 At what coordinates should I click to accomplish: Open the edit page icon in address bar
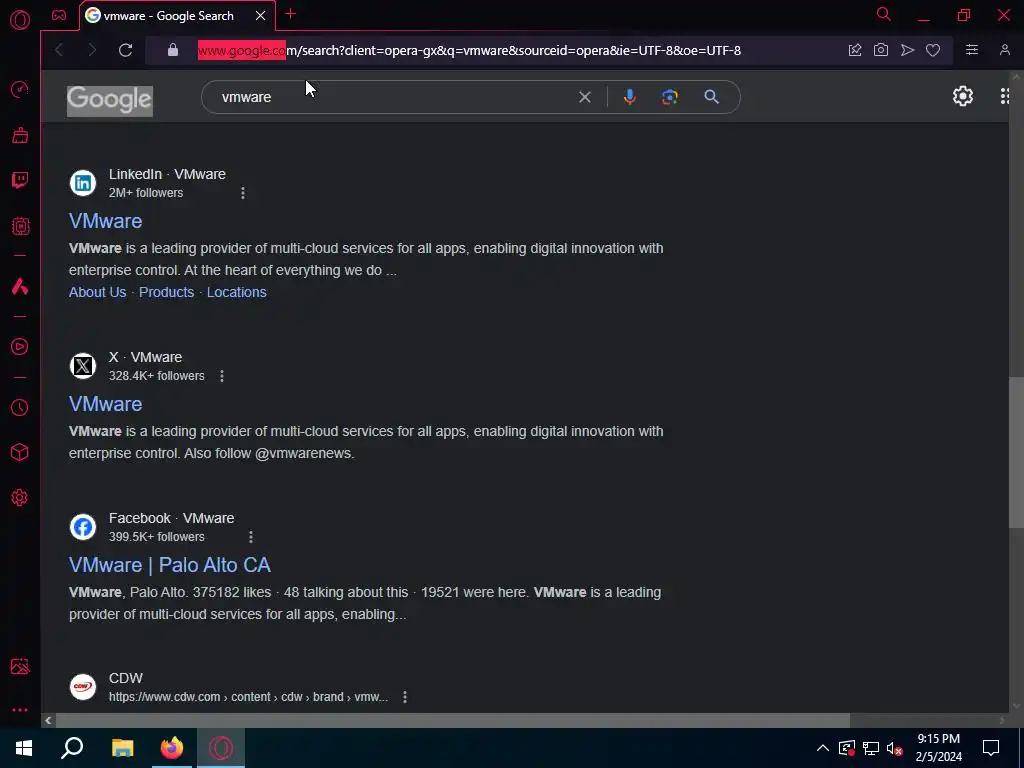tap(854, 50)
